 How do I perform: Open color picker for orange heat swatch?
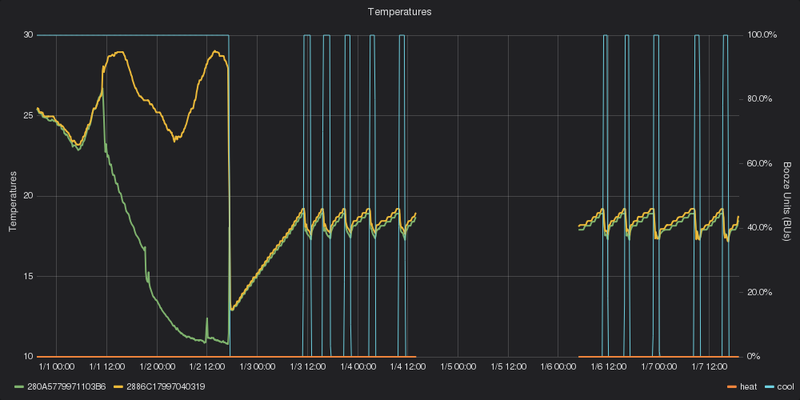coord(733,387)
